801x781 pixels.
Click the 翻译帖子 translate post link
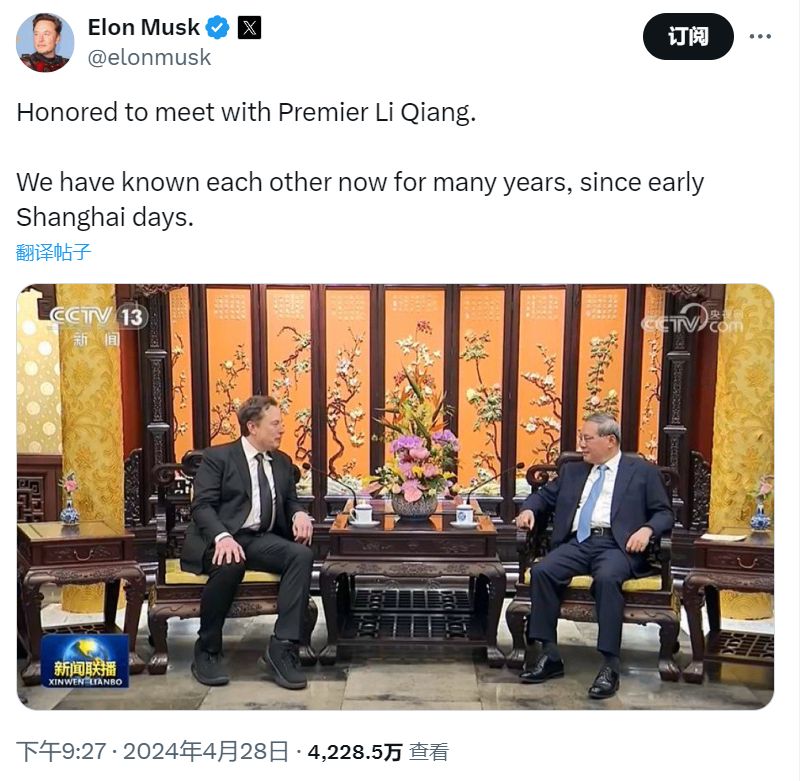(53, 252)
